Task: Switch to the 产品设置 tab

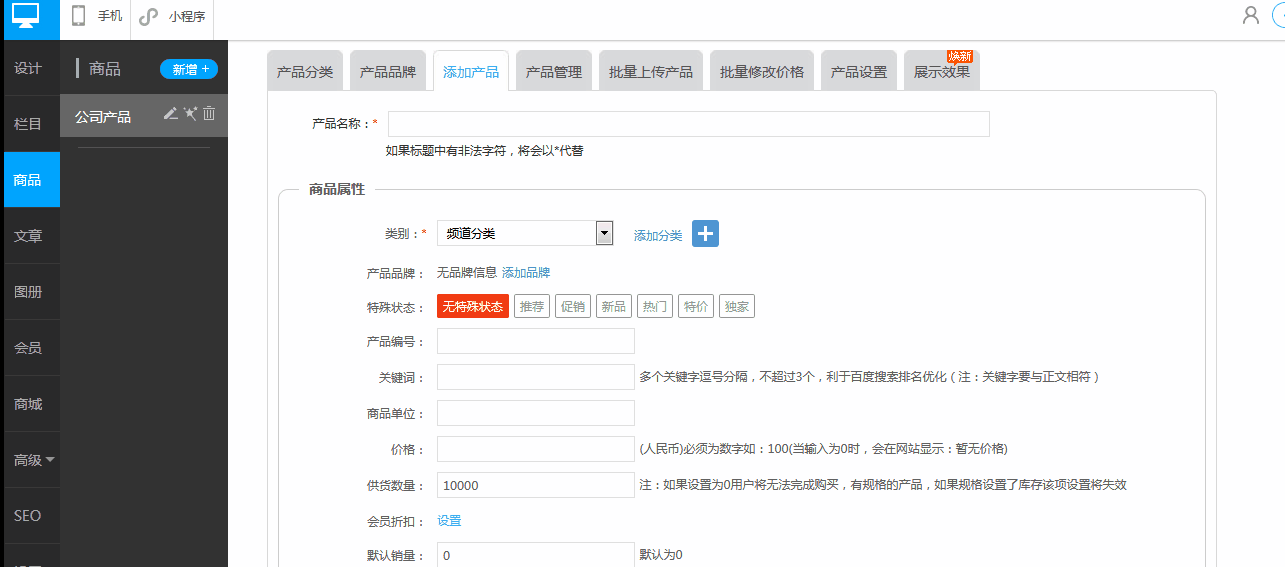Action: coord(859,71)
